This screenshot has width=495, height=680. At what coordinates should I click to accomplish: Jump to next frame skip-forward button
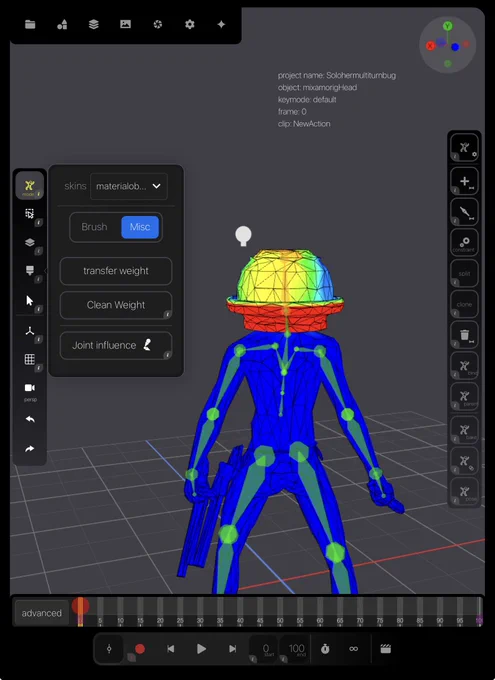pyautogui.click(x=233, y=649)
